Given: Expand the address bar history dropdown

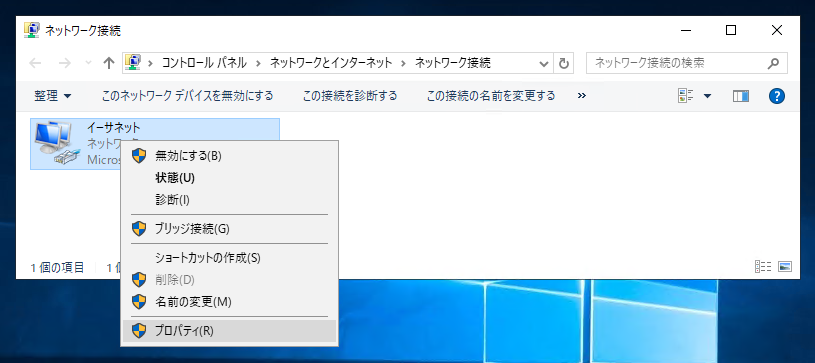Looking at the screenshot, I should click(544, 63).
